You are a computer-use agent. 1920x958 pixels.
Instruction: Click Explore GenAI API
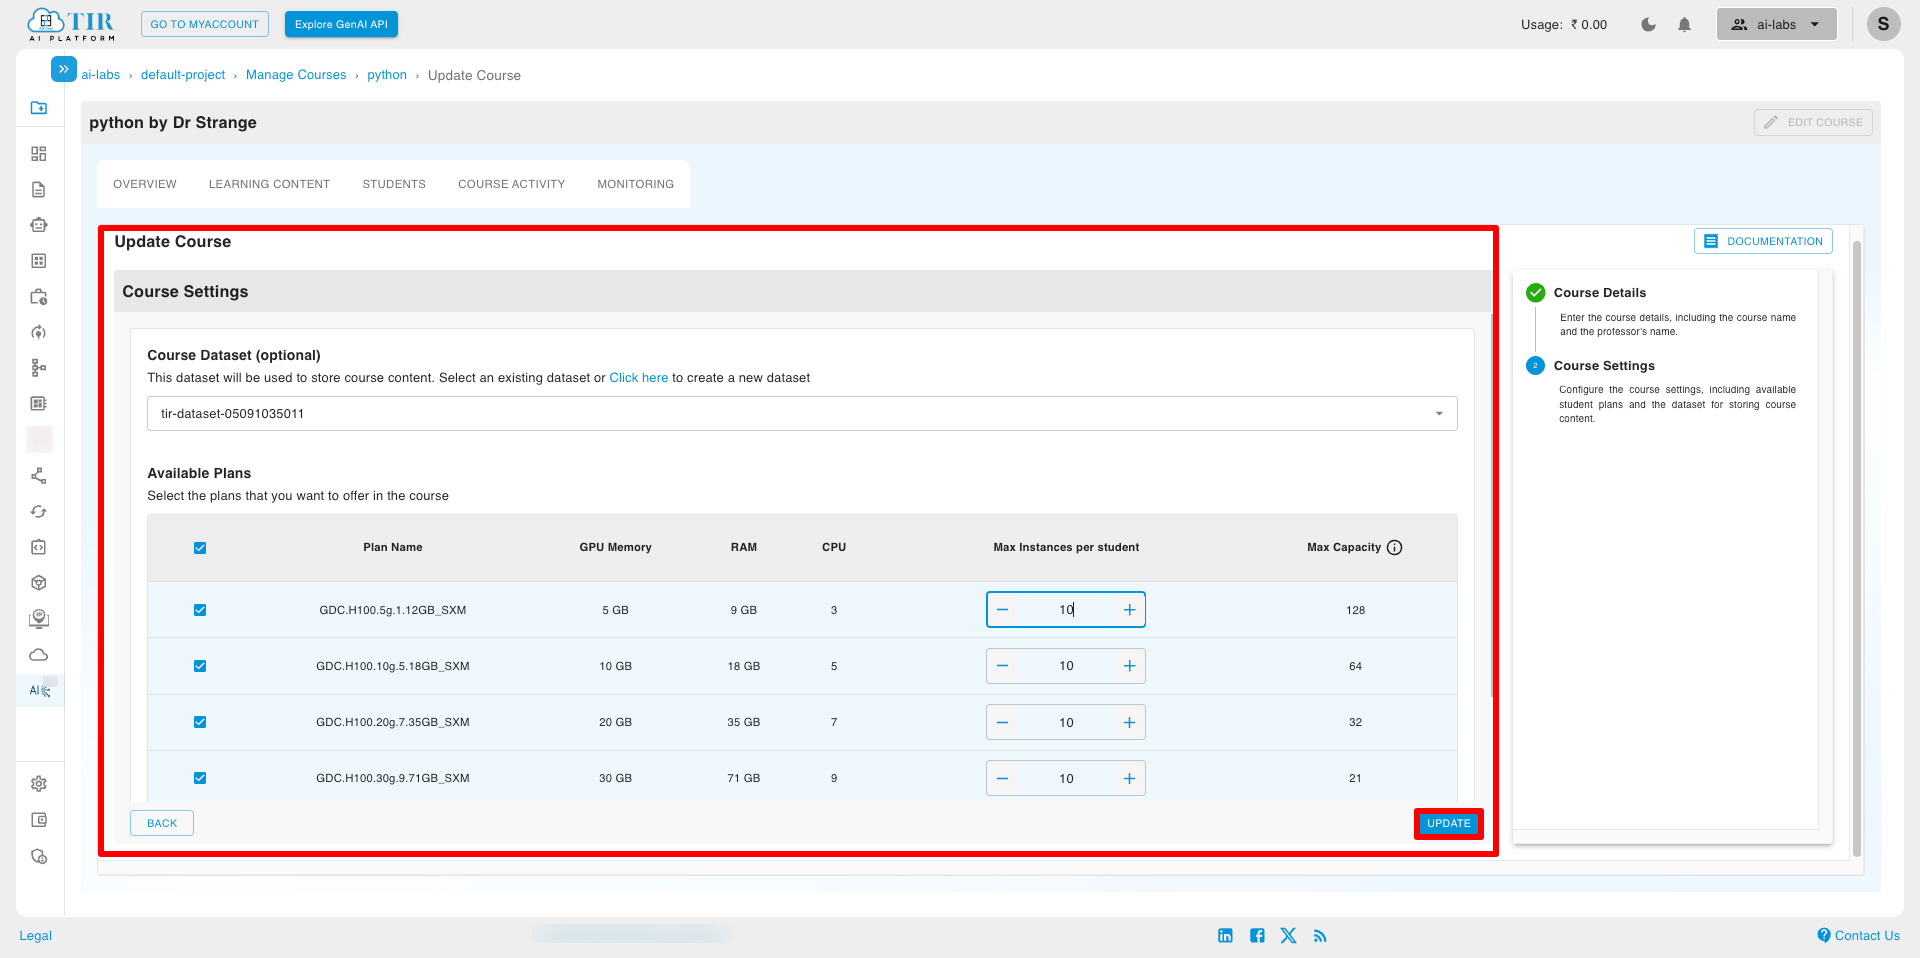click(x=341, y=24)
